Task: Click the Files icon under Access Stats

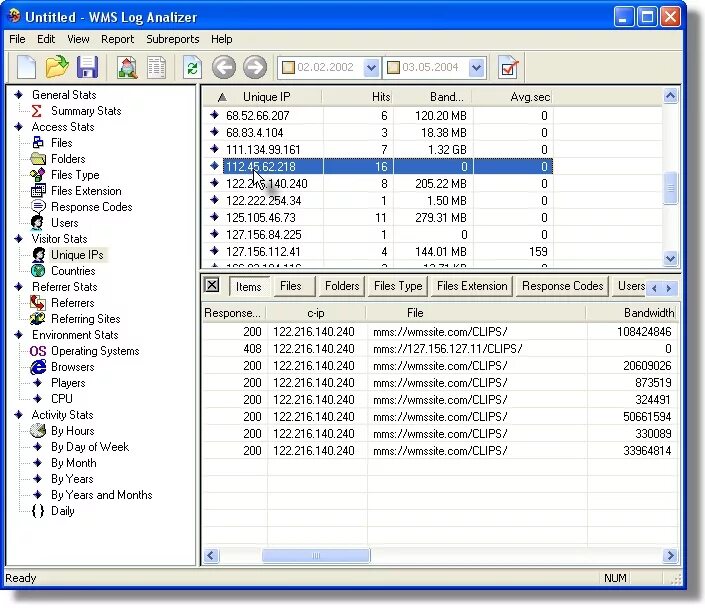Action: (38, 143)
